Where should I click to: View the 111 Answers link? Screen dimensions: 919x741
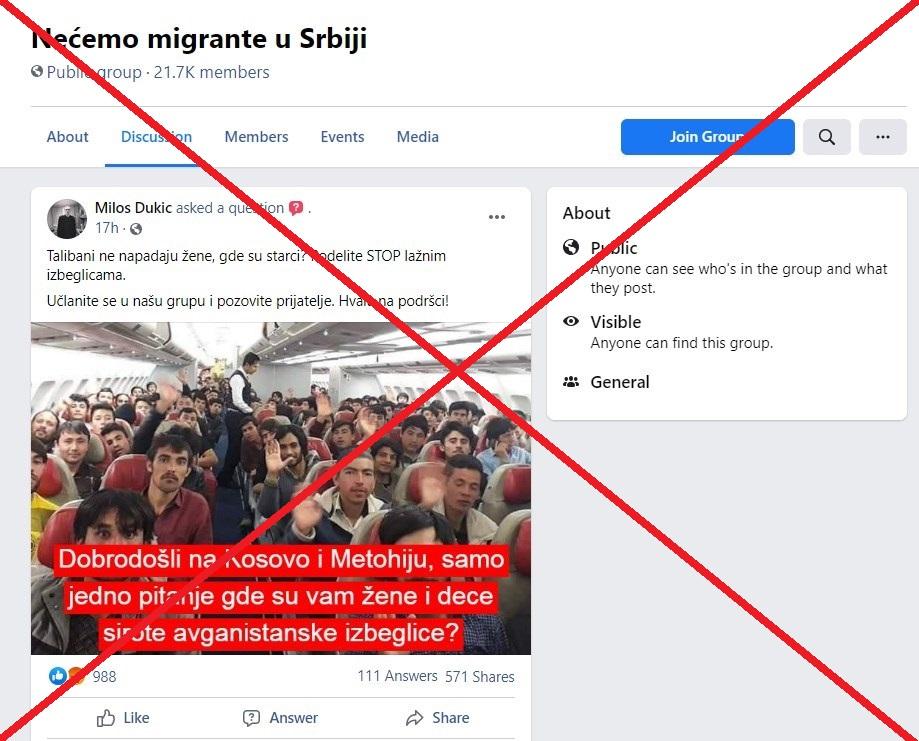click(x=397, y=676)
